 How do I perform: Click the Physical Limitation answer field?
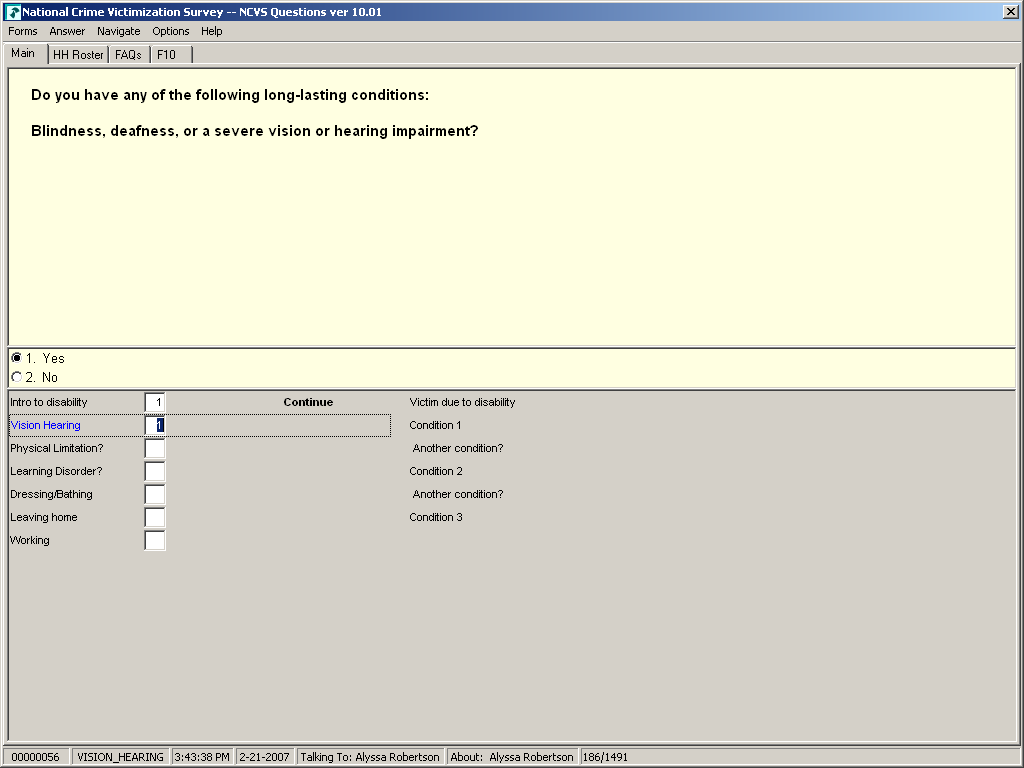(155, 448)
